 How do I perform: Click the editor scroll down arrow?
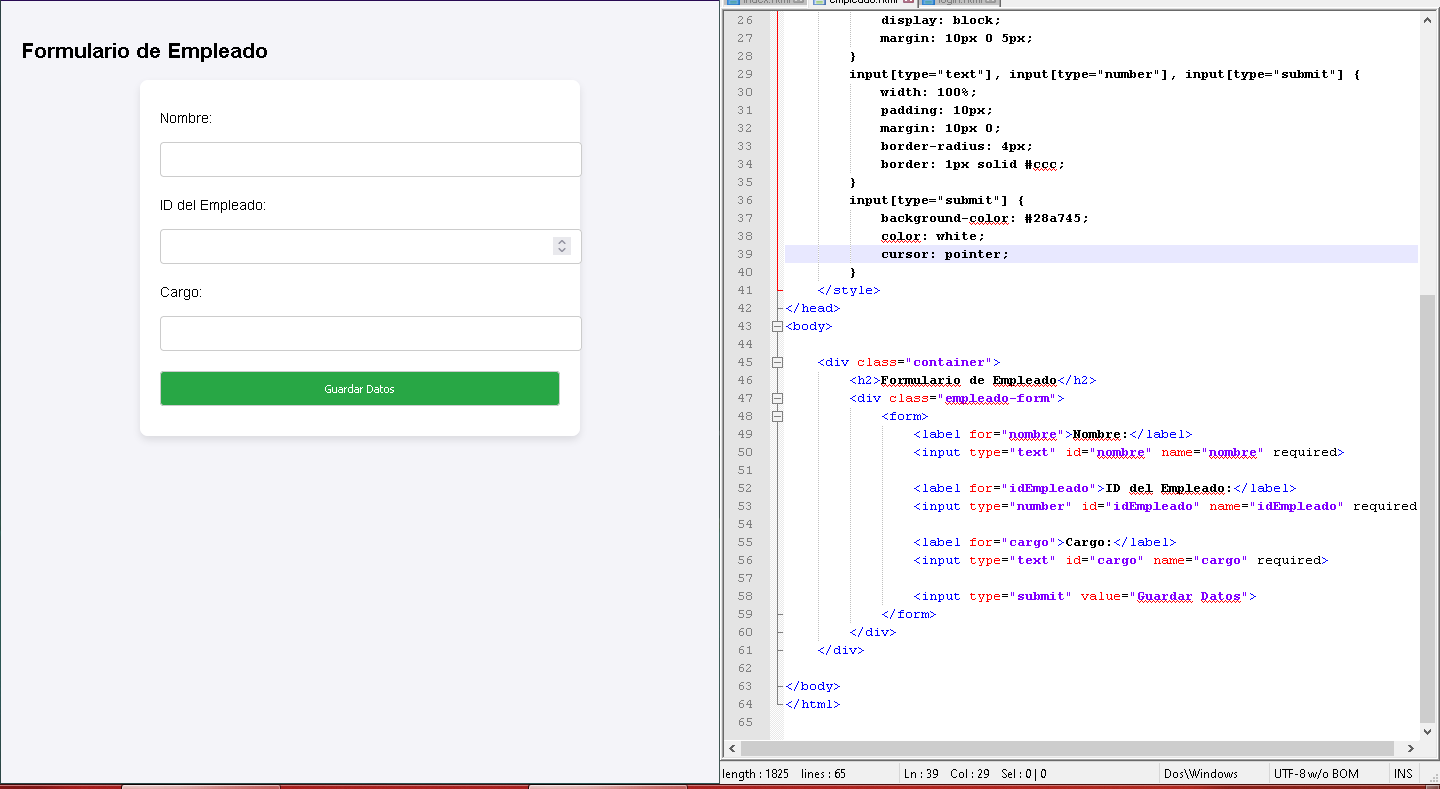tap(1426, 731)
